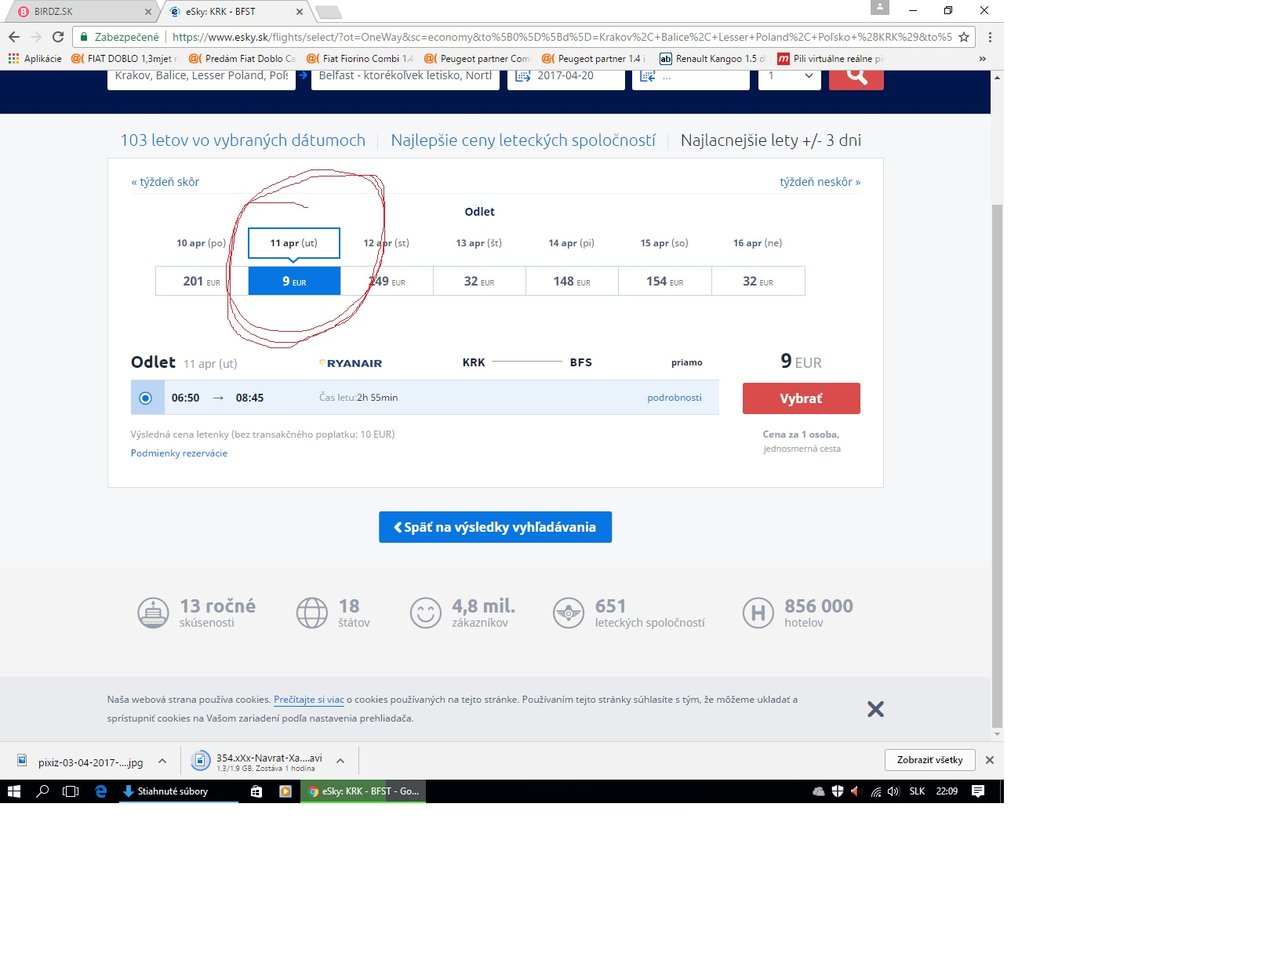The image size is (1280, 960).
Task: Close the downloads bar
Action: click(x=990, y=760)
